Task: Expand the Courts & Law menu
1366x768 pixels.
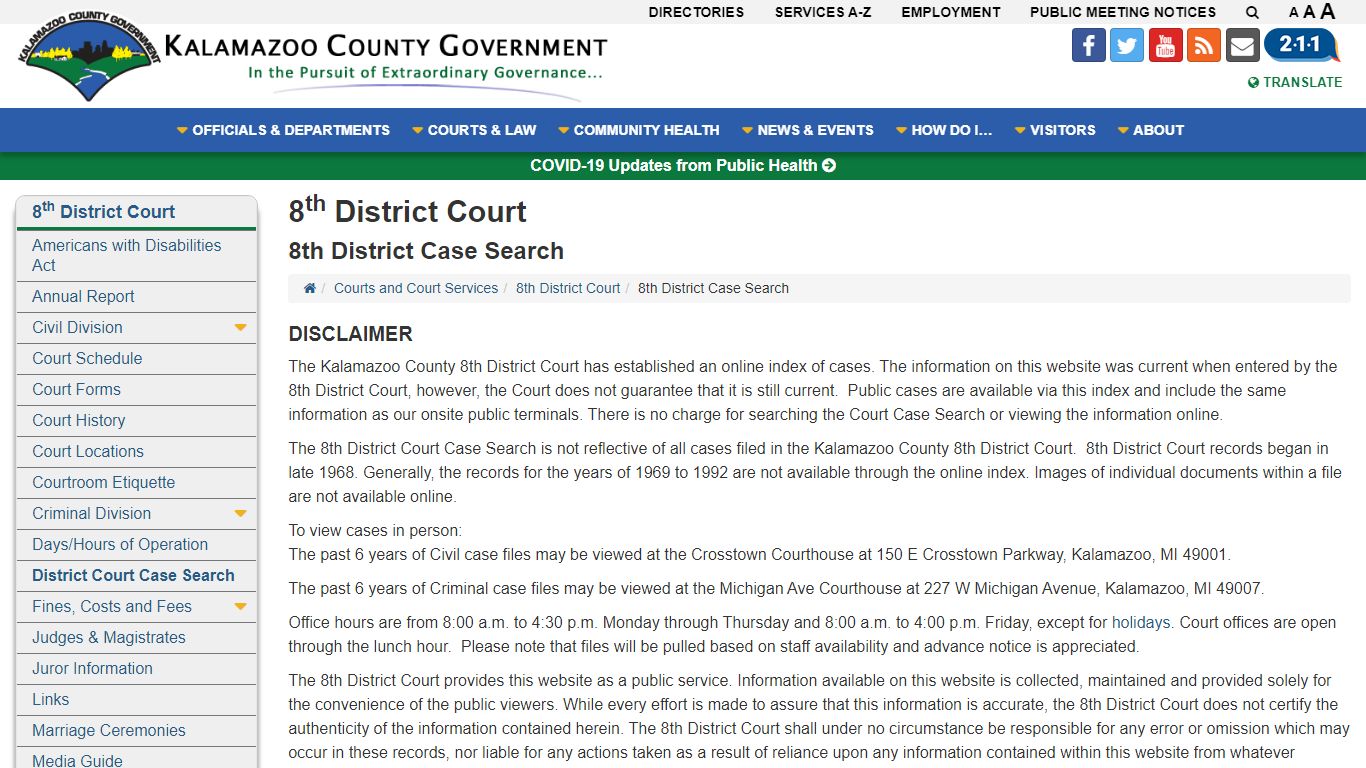Action: (474, 130)
